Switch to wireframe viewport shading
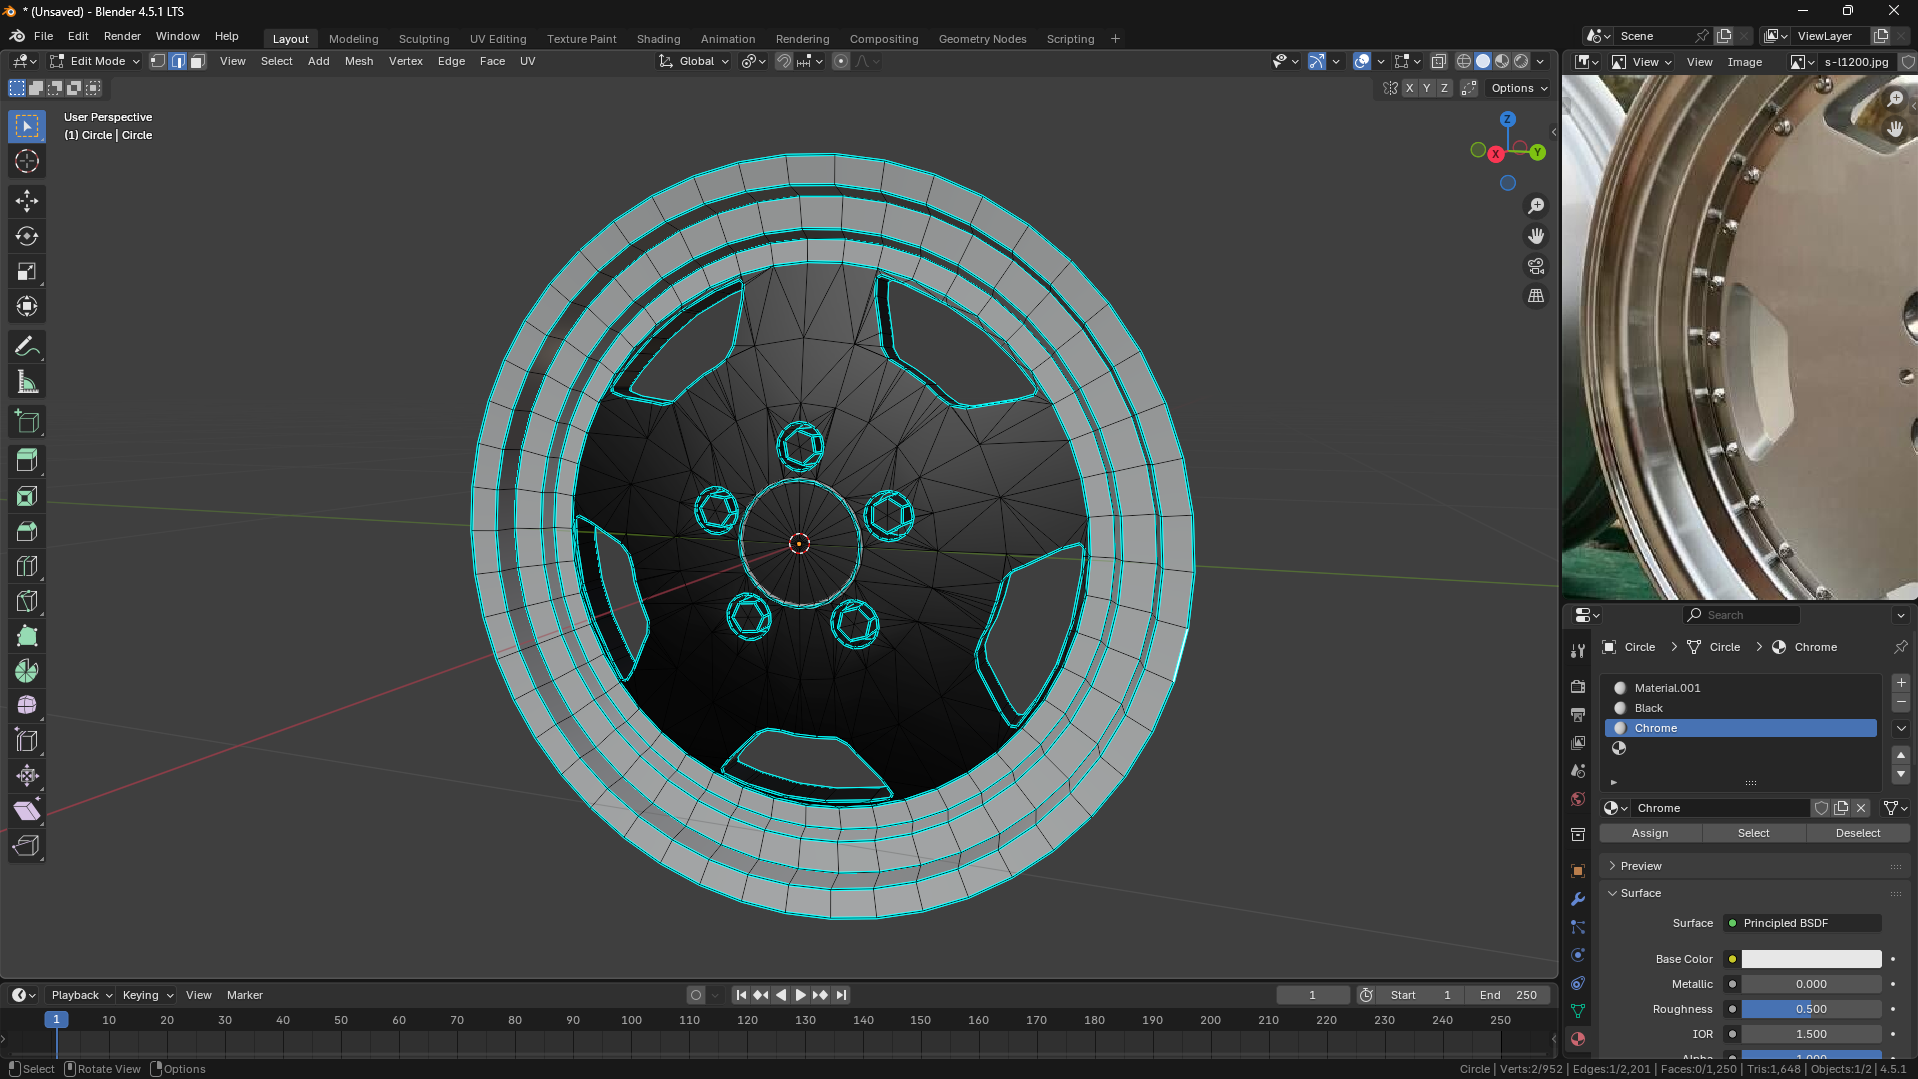 [x=1464, y=61]
